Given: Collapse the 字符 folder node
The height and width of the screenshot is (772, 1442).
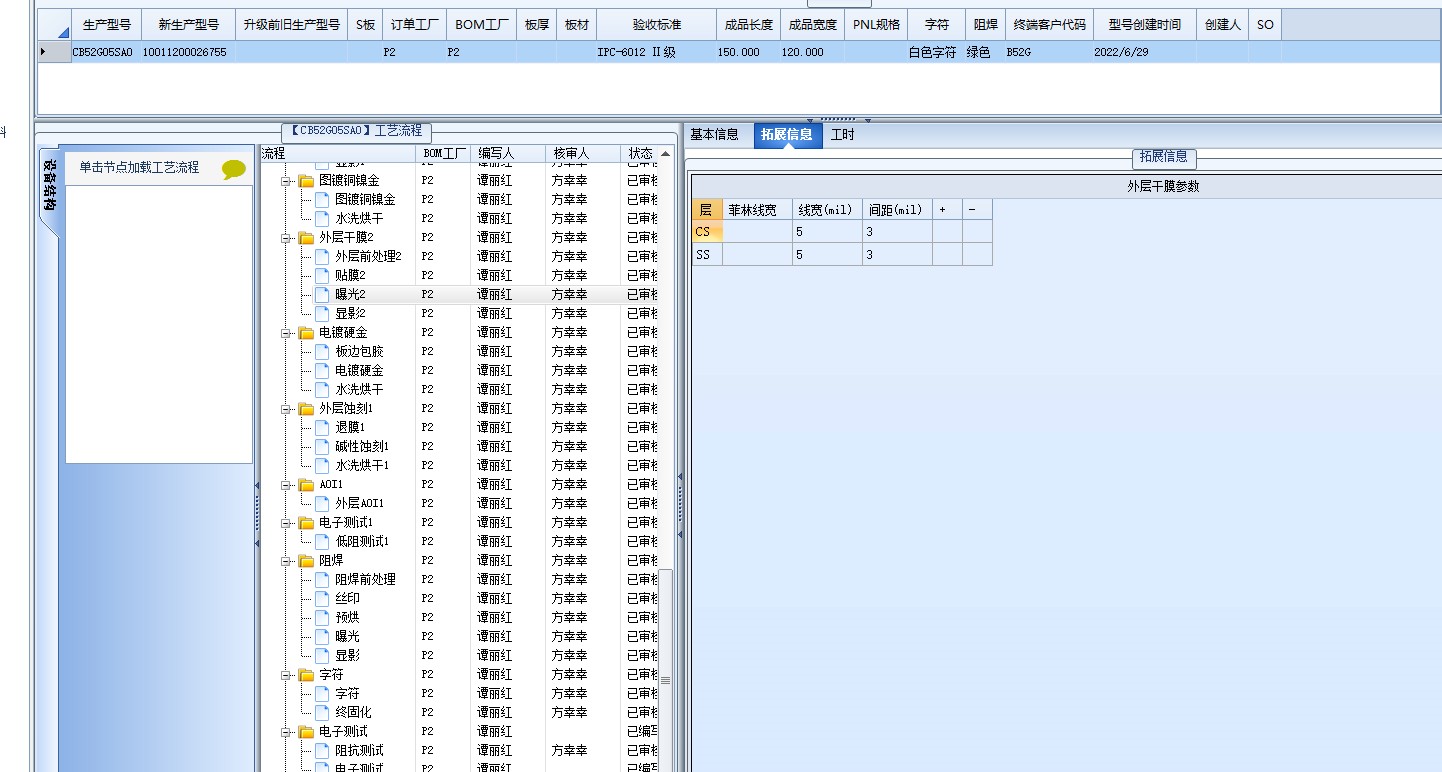Looking at the screenshot, I should coord(286,675).
